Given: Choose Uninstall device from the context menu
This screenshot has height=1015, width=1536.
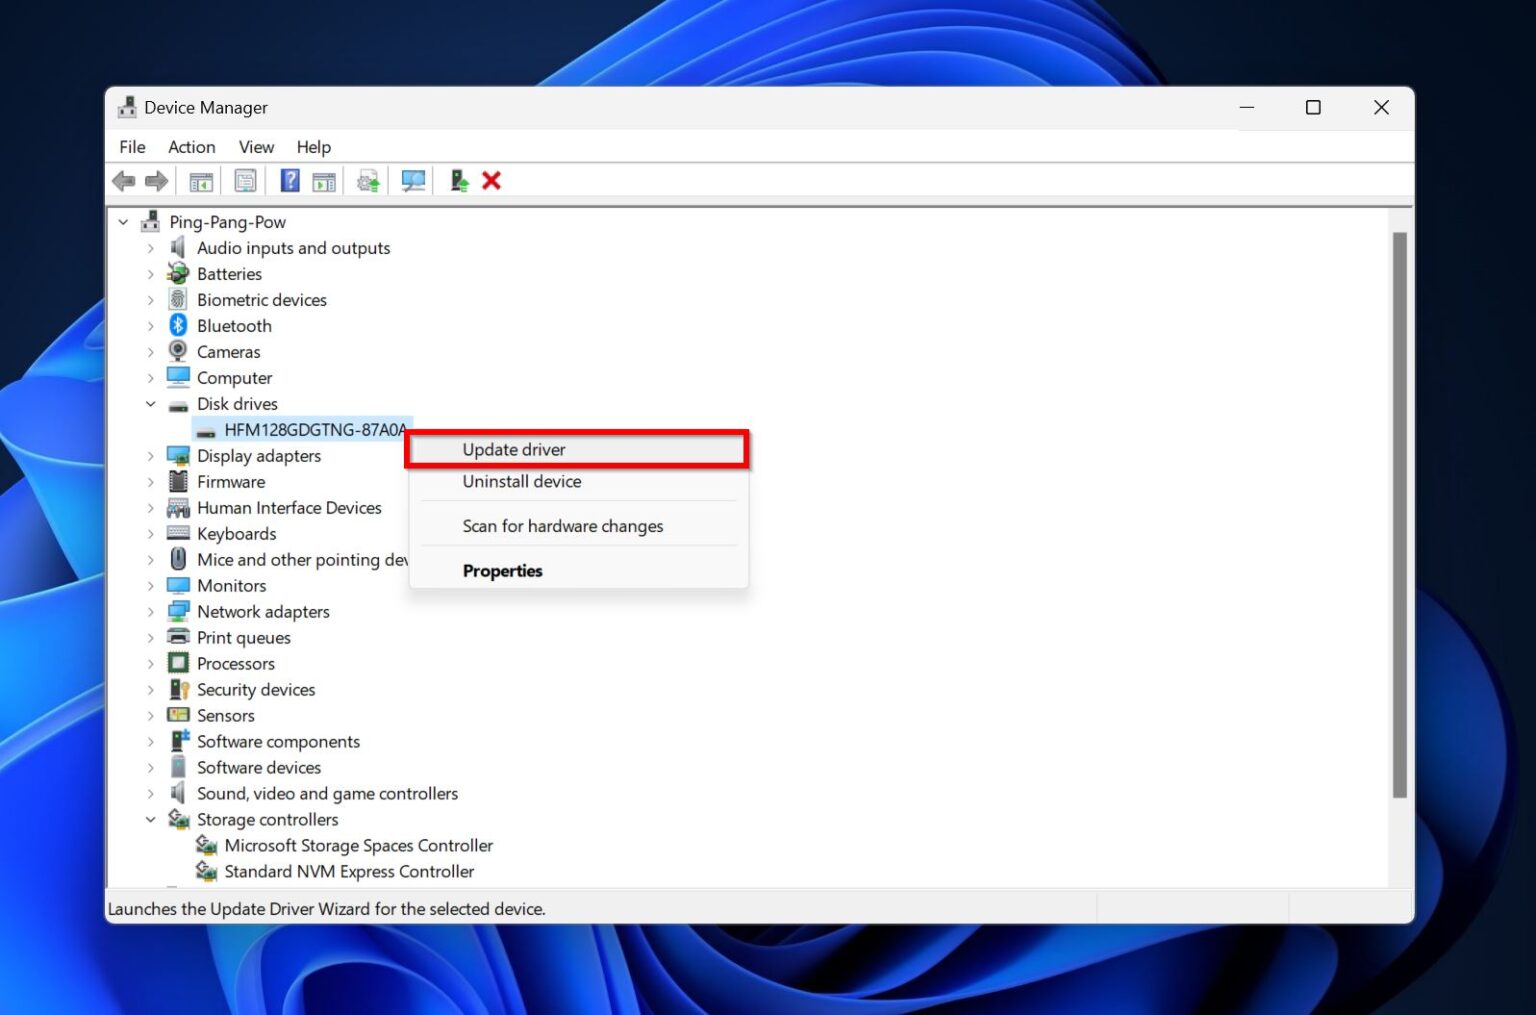Looking at the screenshot, I should pyautogui.click(x=521, y=481).
